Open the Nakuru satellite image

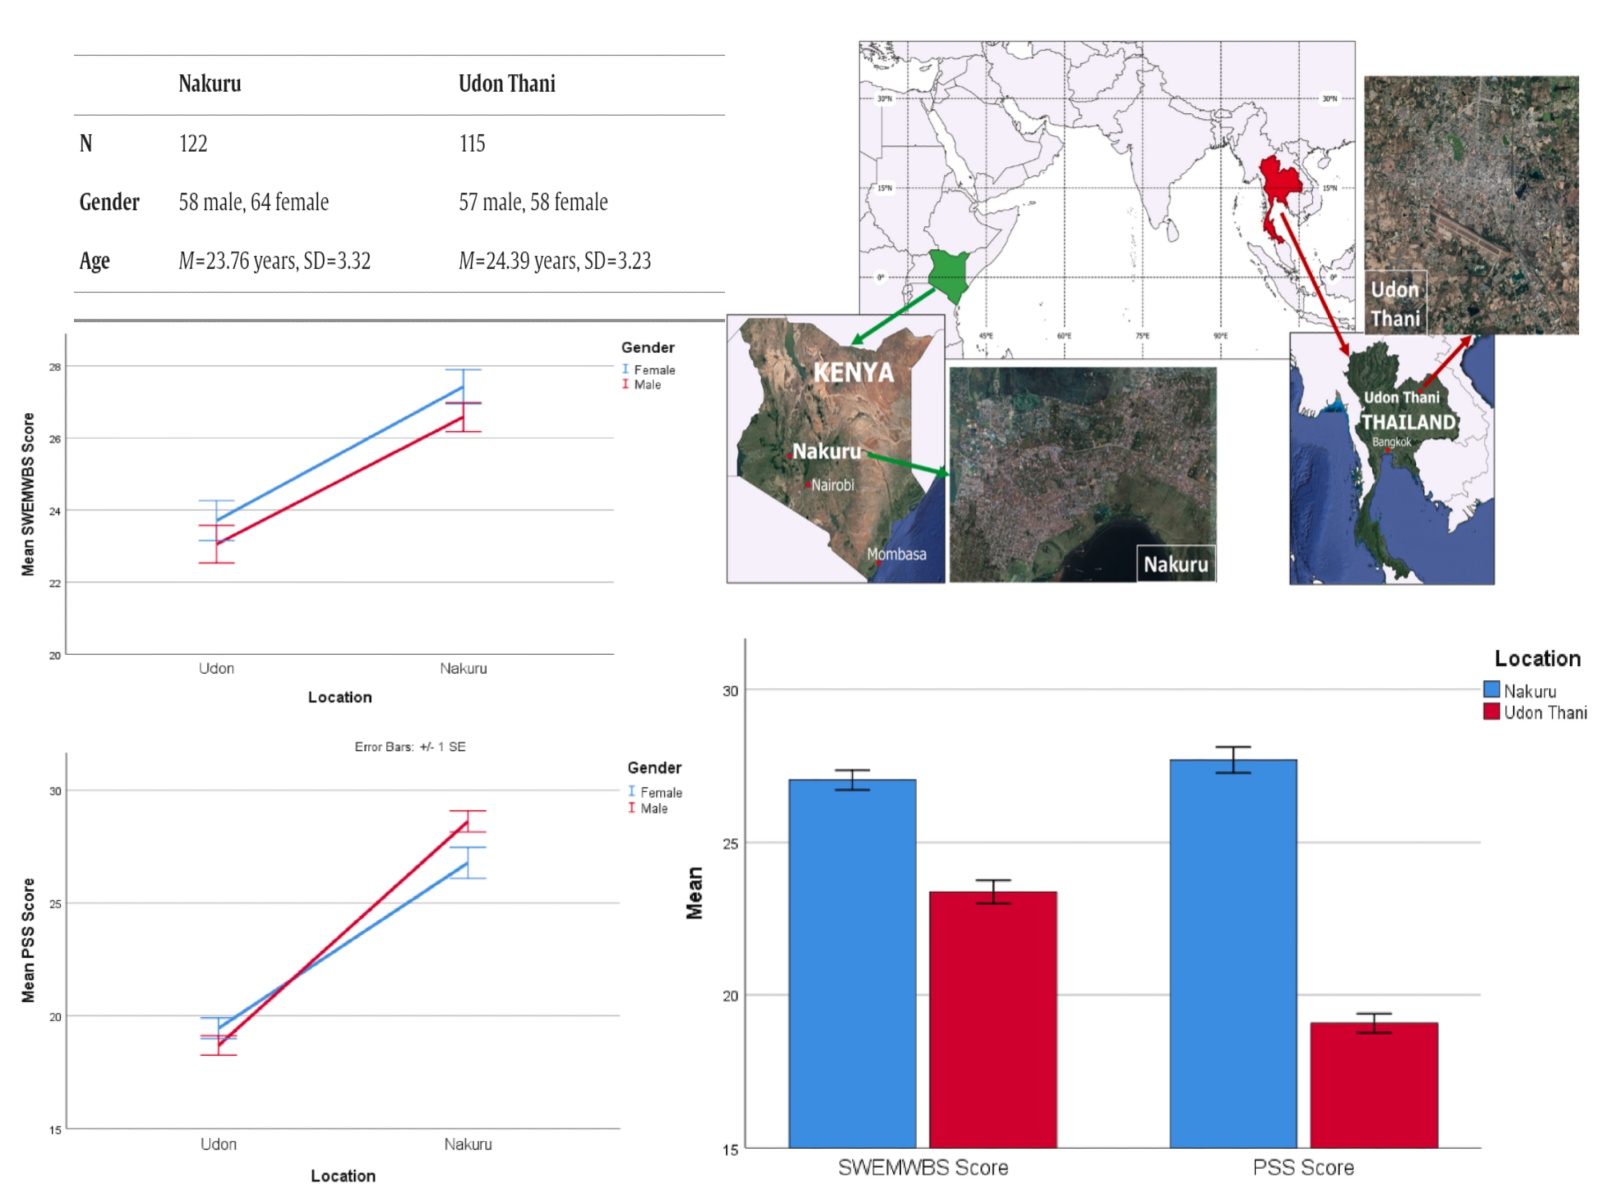coord(1082,474)
